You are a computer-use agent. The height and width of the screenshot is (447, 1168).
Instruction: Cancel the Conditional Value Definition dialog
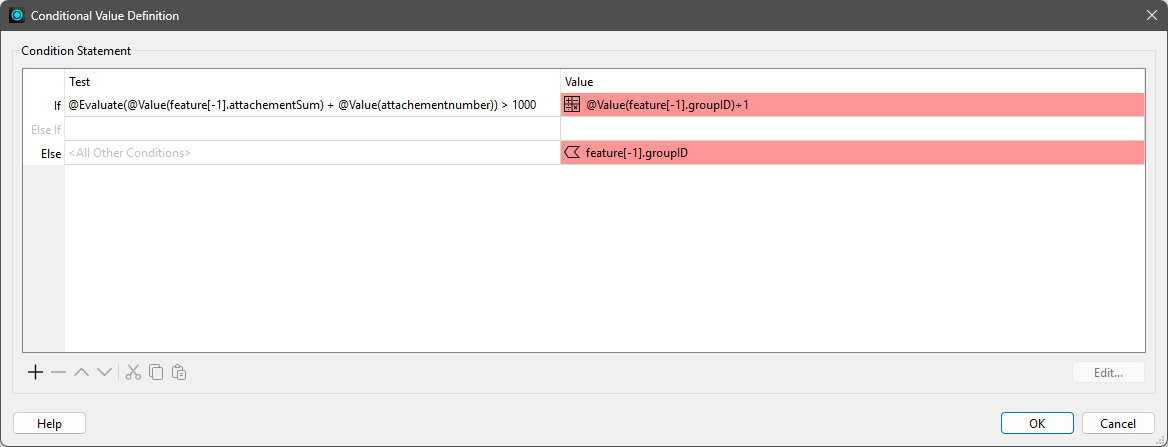(x=1117, y=423)
